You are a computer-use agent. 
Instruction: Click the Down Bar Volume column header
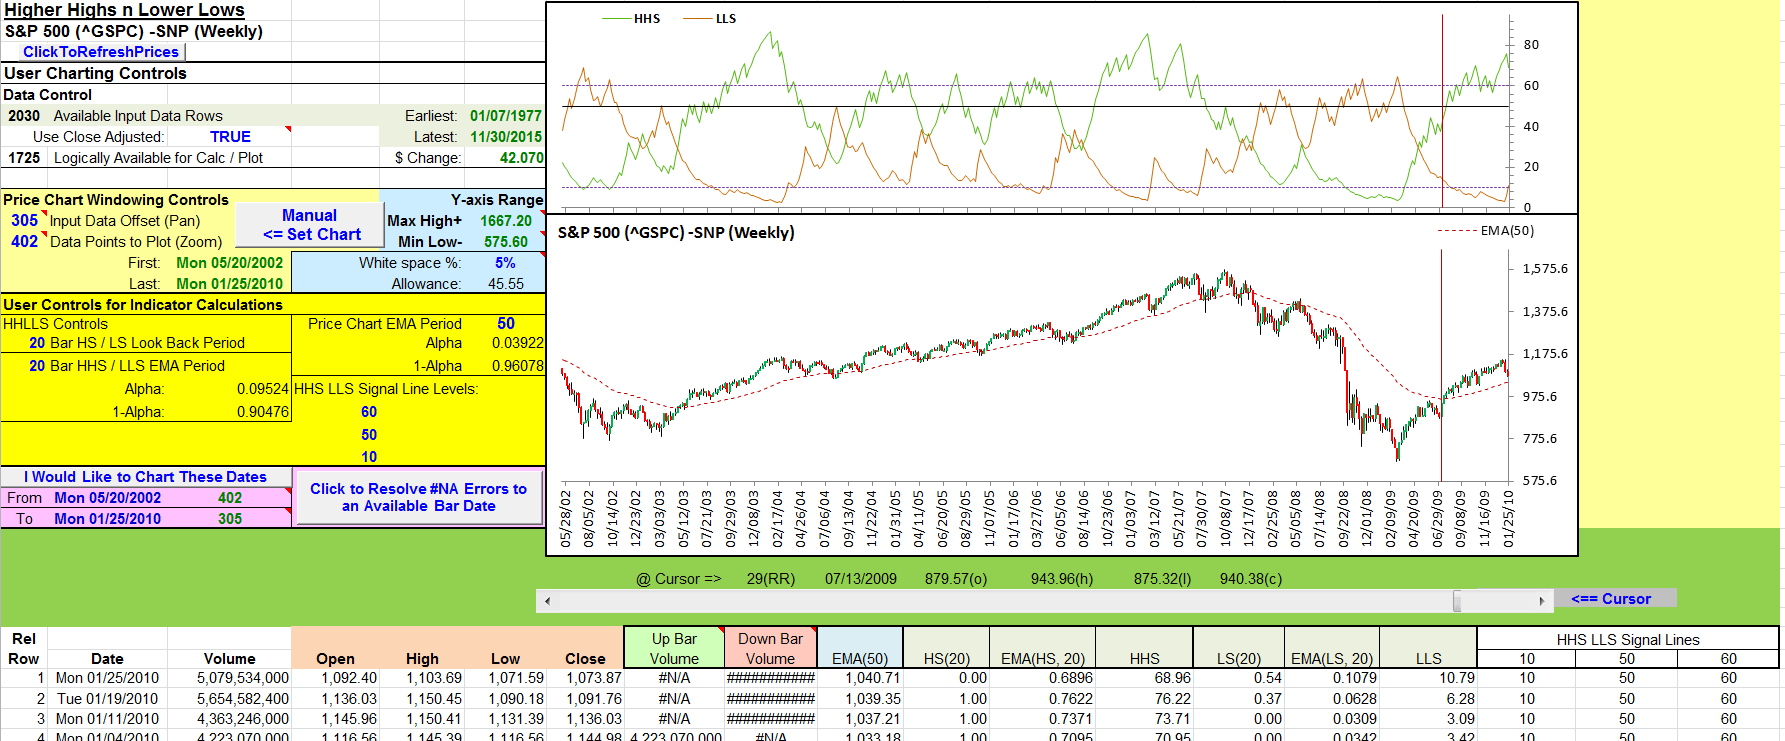pos(770,648)
